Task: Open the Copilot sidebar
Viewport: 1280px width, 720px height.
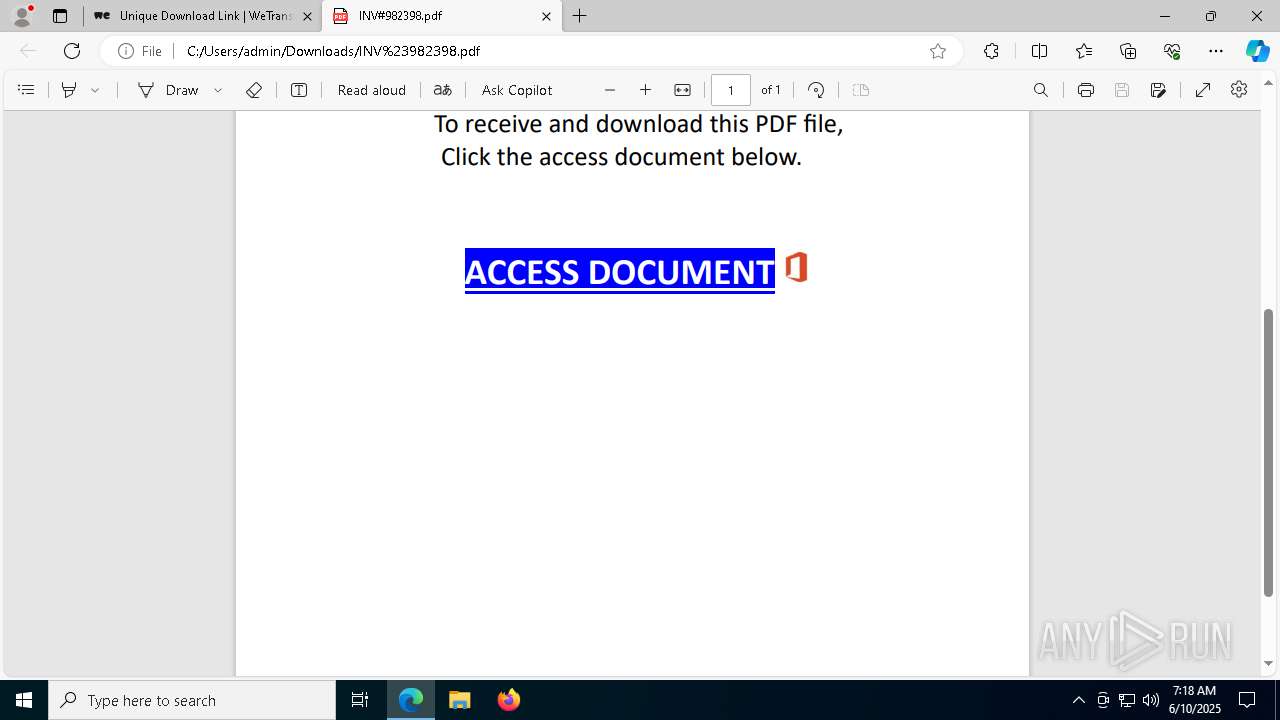Action: [x=1257, y=51]
